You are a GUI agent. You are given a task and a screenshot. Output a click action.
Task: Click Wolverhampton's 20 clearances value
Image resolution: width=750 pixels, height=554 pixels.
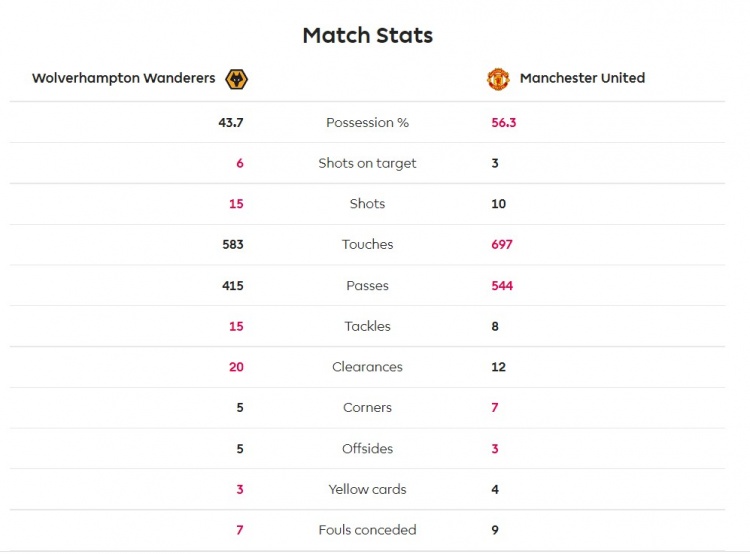coord(236,367)
